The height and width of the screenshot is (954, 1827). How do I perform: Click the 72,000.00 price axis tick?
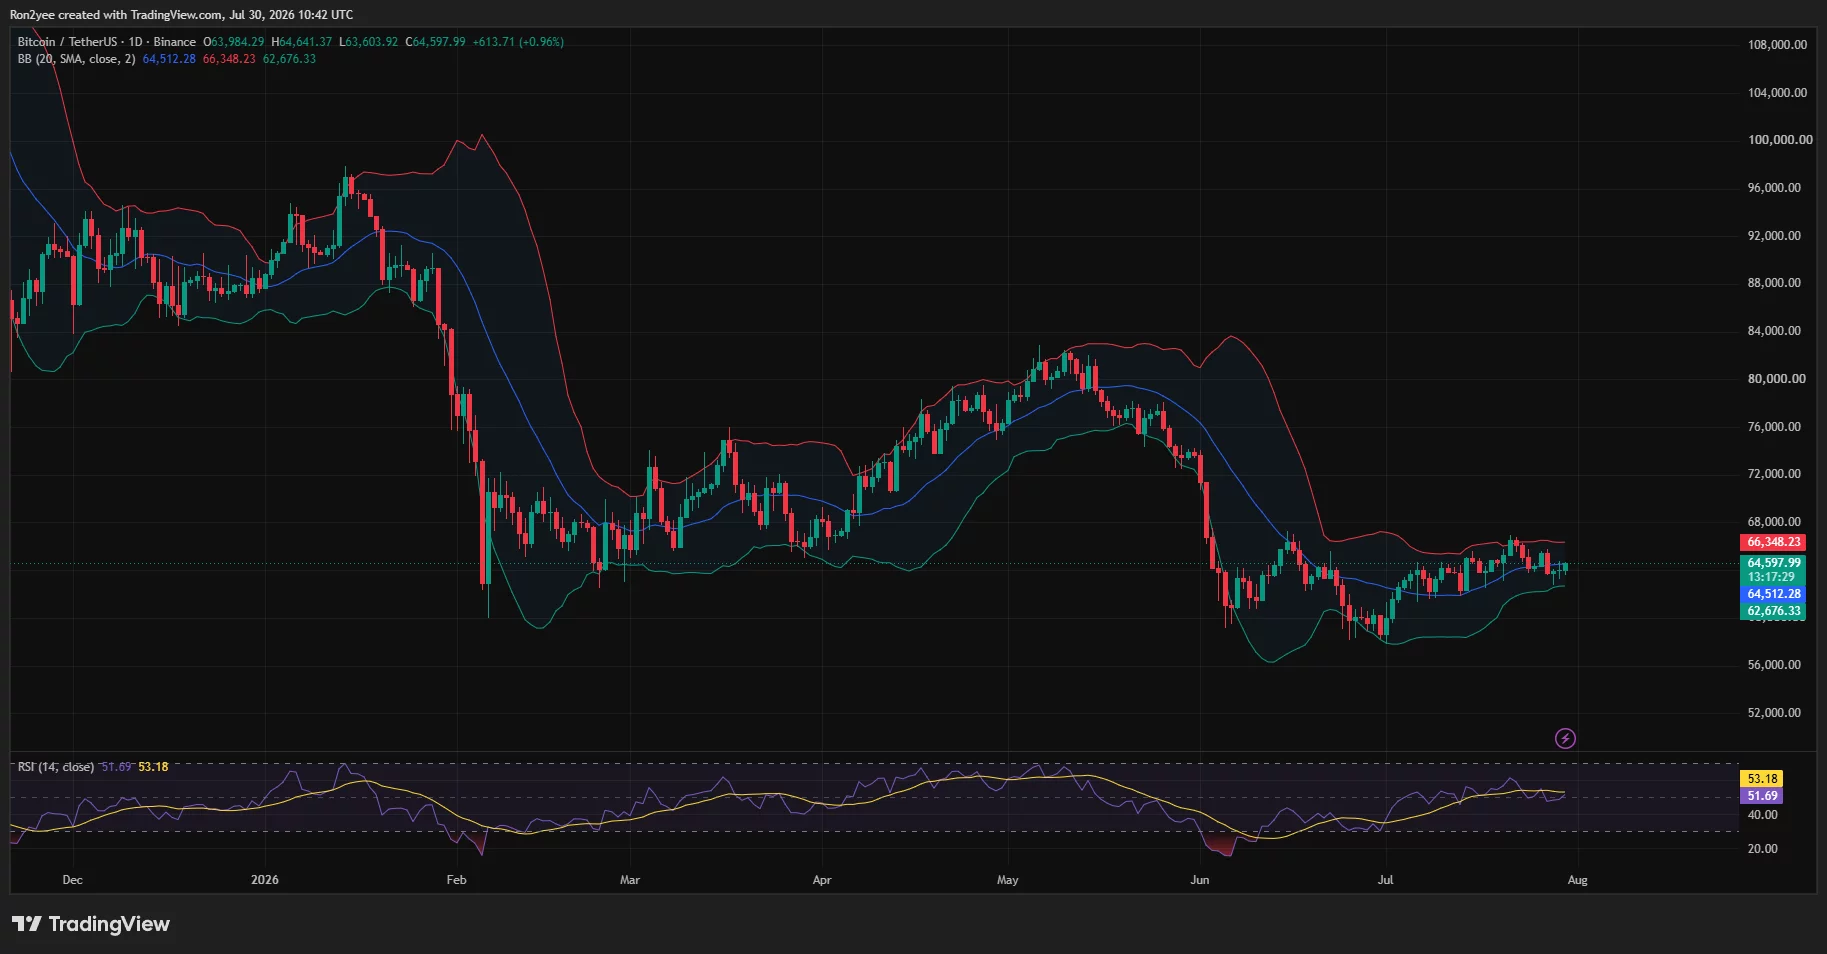pyautogui.click(x=1774, y=474)
